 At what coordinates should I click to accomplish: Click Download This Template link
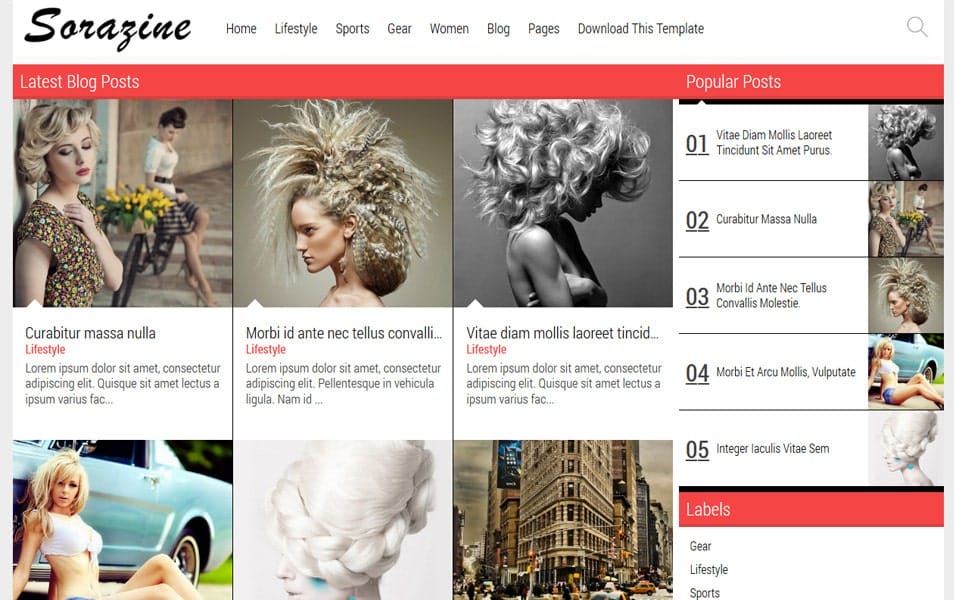[x=639, y=29]
